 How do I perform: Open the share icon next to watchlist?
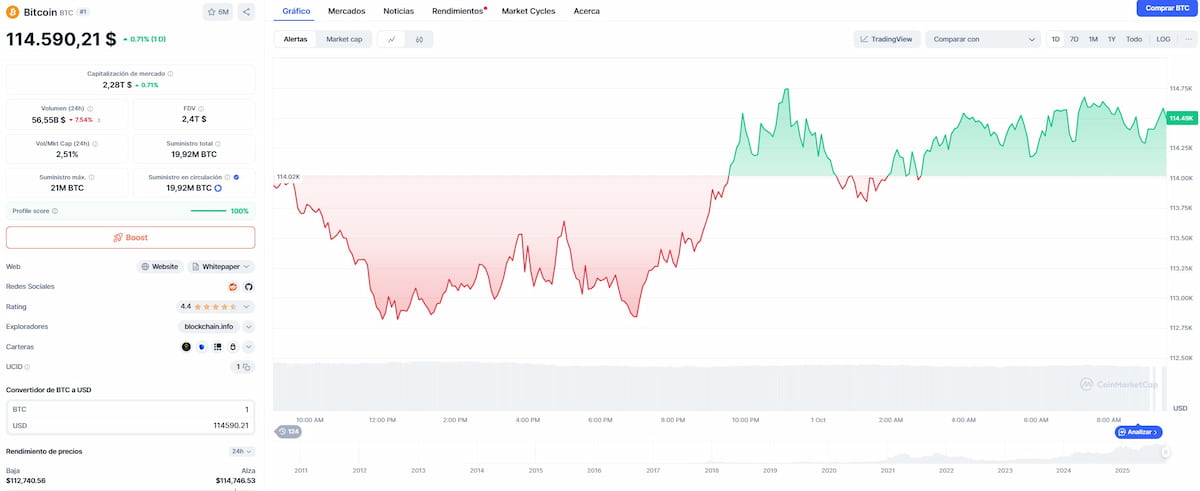point(246,12)
